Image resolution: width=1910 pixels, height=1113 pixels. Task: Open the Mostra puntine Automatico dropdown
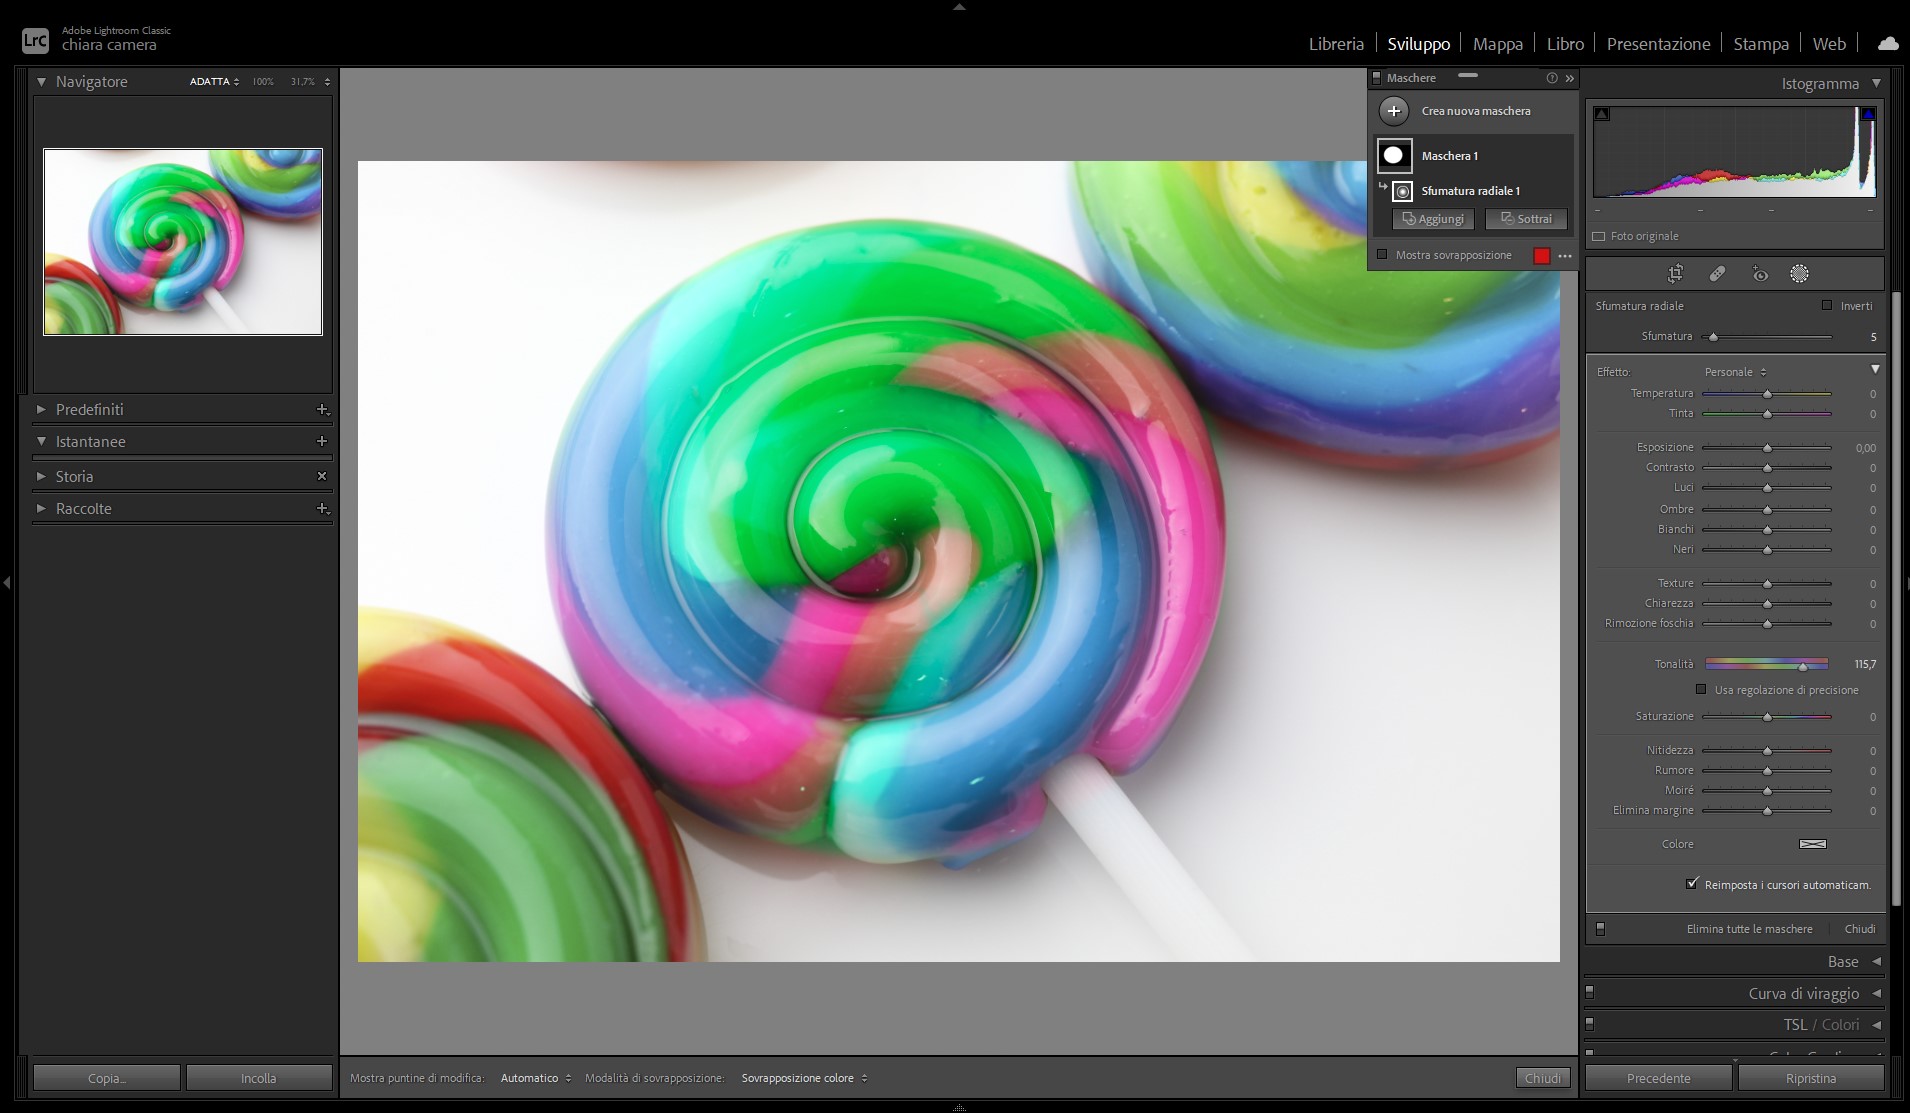tap(536, 1078)
